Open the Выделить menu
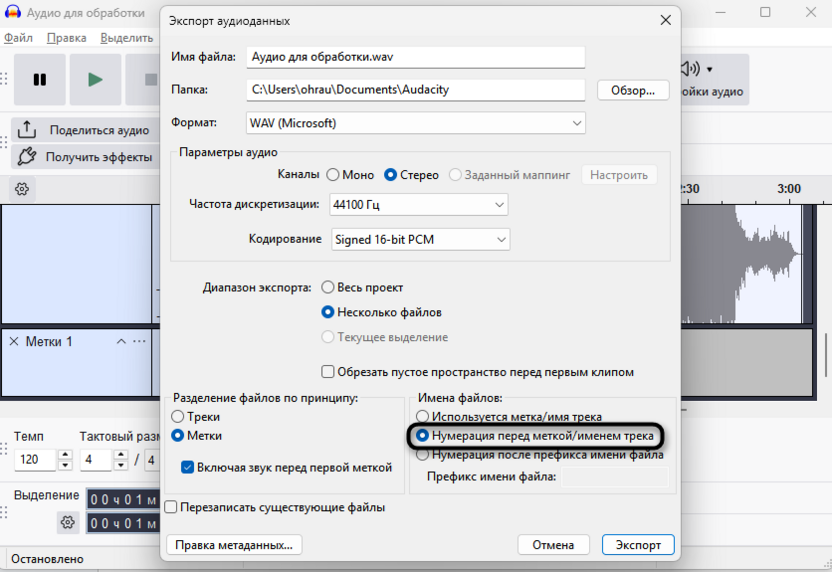This screenshot has height=572, width=832. coord(127,38)
